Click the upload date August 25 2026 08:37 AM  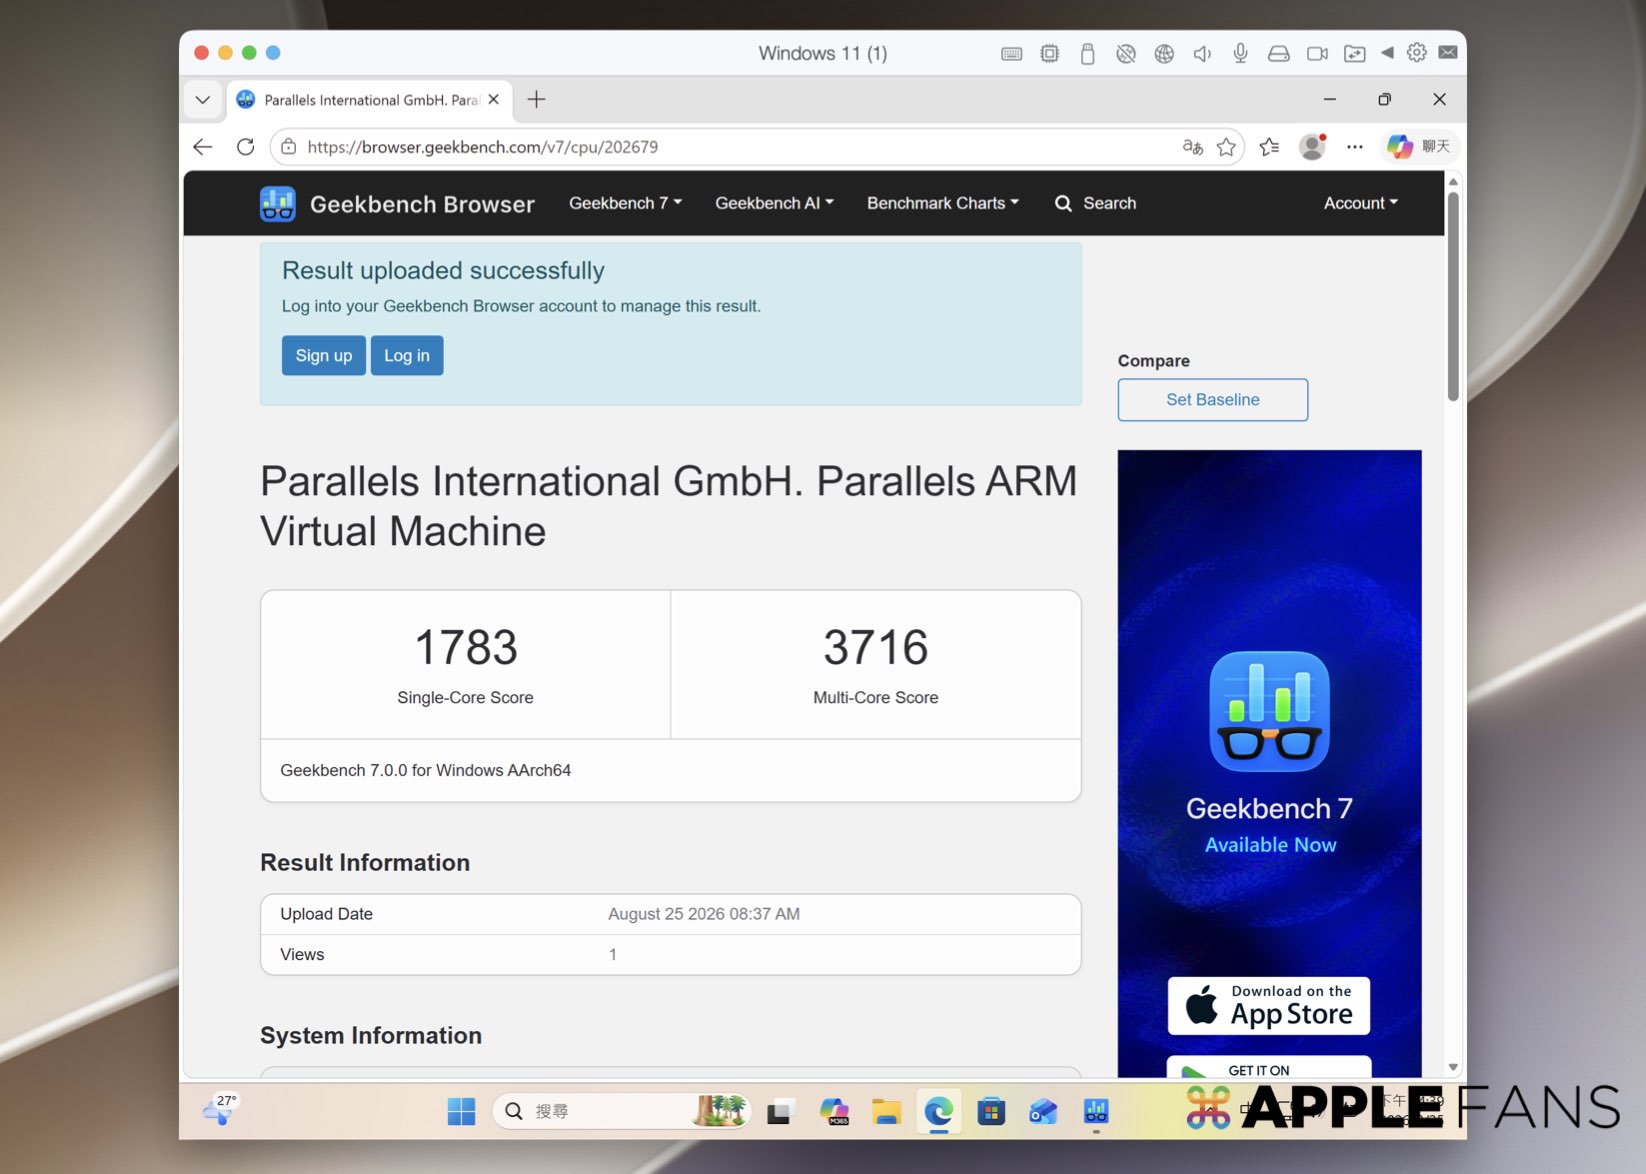coord(704,914)
